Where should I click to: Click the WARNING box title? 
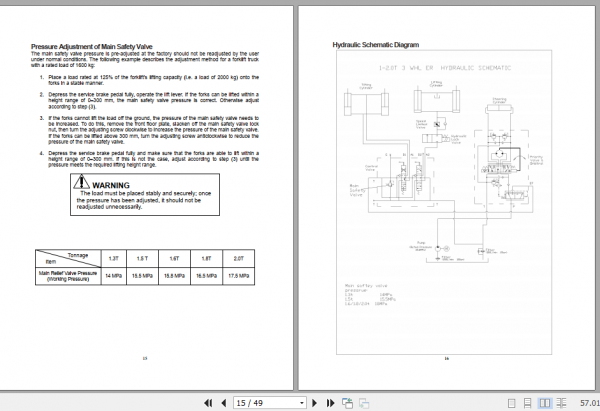click(111, 185)
